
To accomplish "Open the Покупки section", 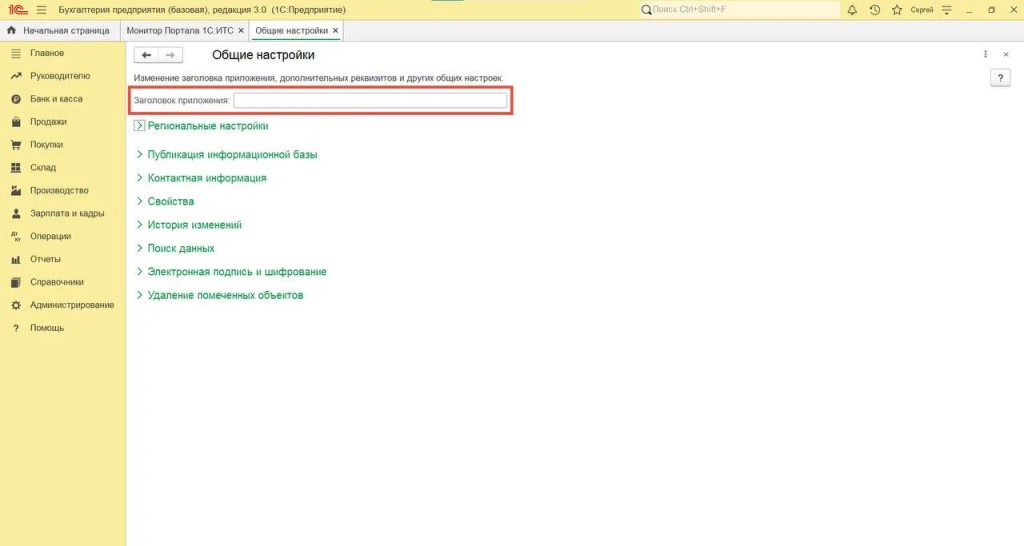I will click(x=46, y=144).
